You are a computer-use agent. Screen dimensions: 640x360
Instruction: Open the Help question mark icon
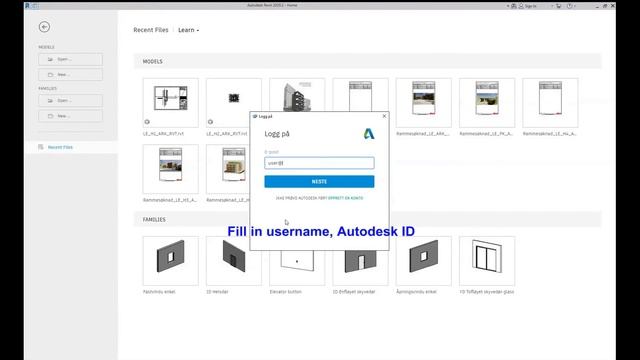[569, 6]
